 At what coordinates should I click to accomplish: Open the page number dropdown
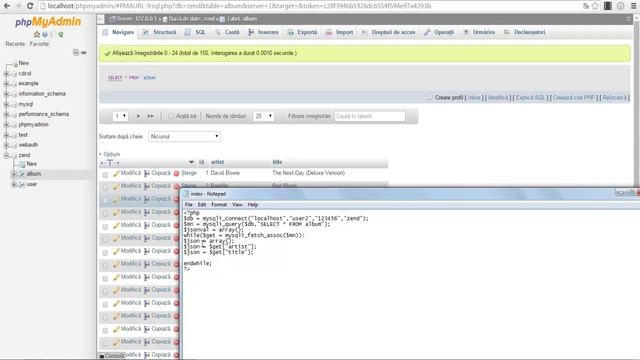click(120, 116)
